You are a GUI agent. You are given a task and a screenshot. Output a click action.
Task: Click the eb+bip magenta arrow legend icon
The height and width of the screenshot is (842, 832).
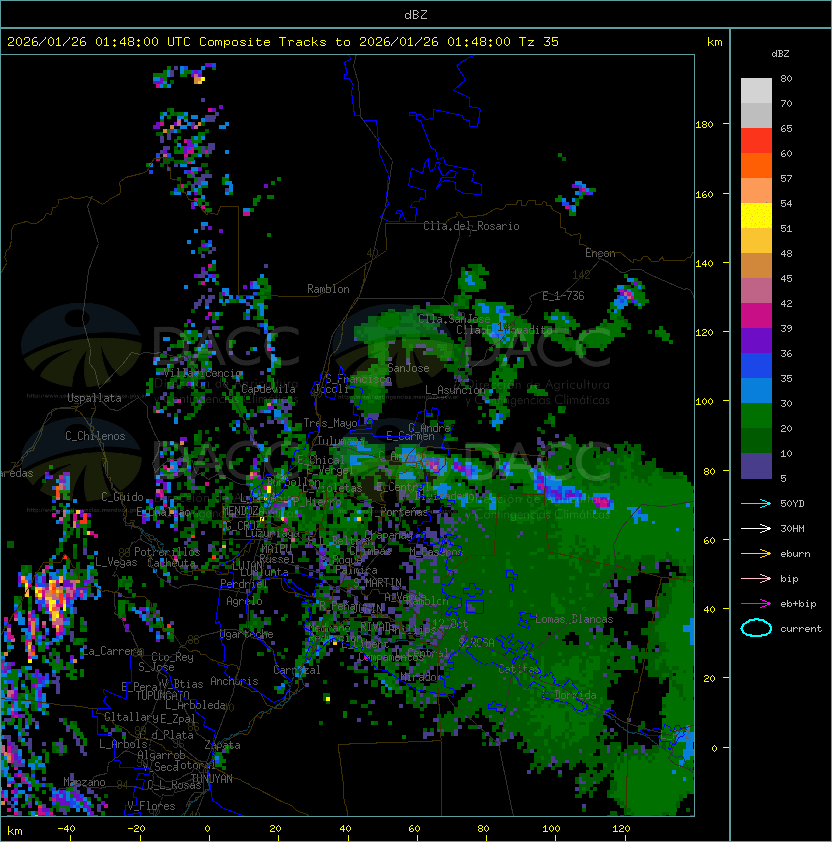tap(756, 604)
